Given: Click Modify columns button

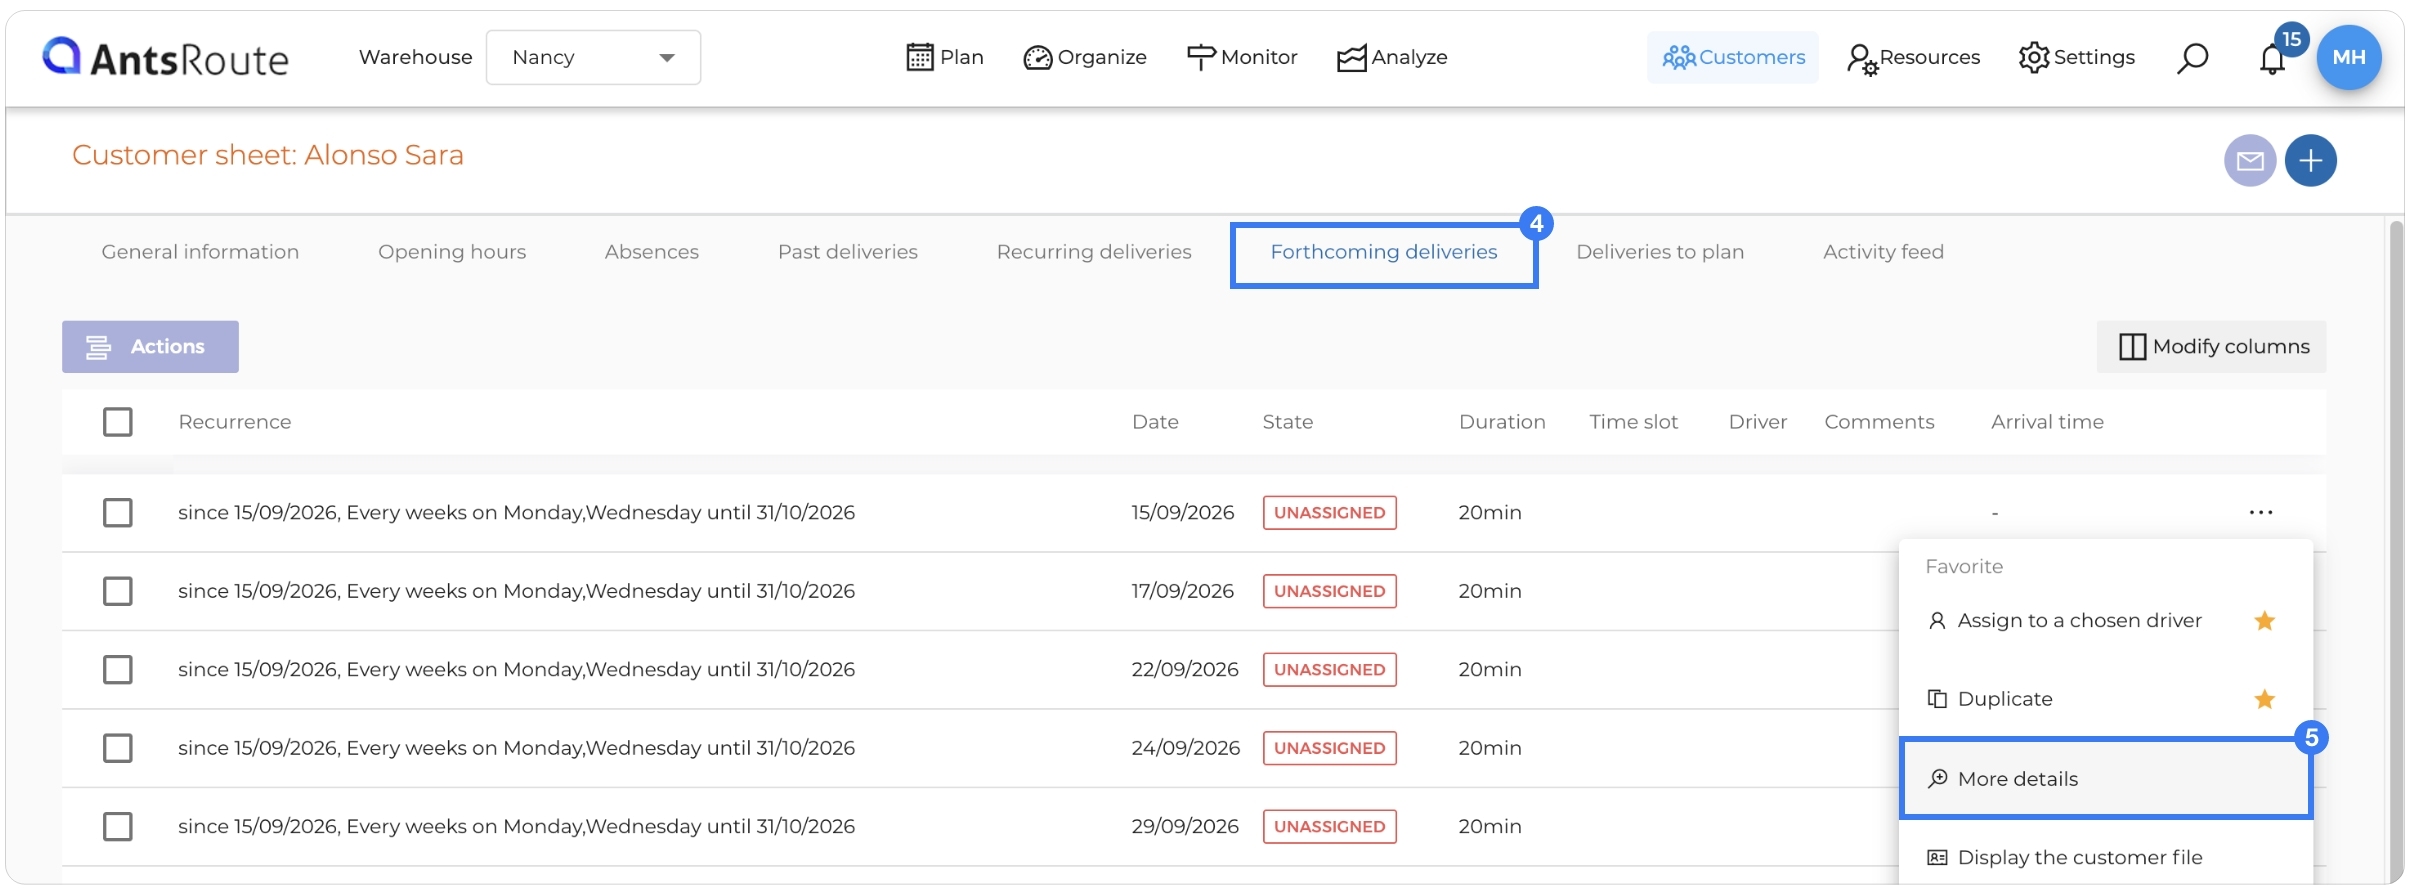Looking at the screenshot, I should (x=2212, y=347).
